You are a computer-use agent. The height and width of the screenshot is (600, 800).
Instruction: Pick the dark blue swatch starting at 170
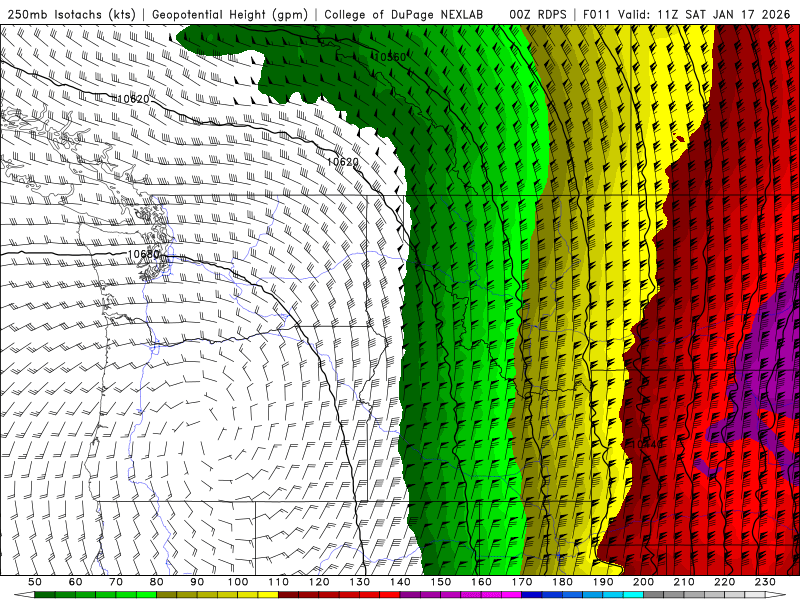(532, 595)
